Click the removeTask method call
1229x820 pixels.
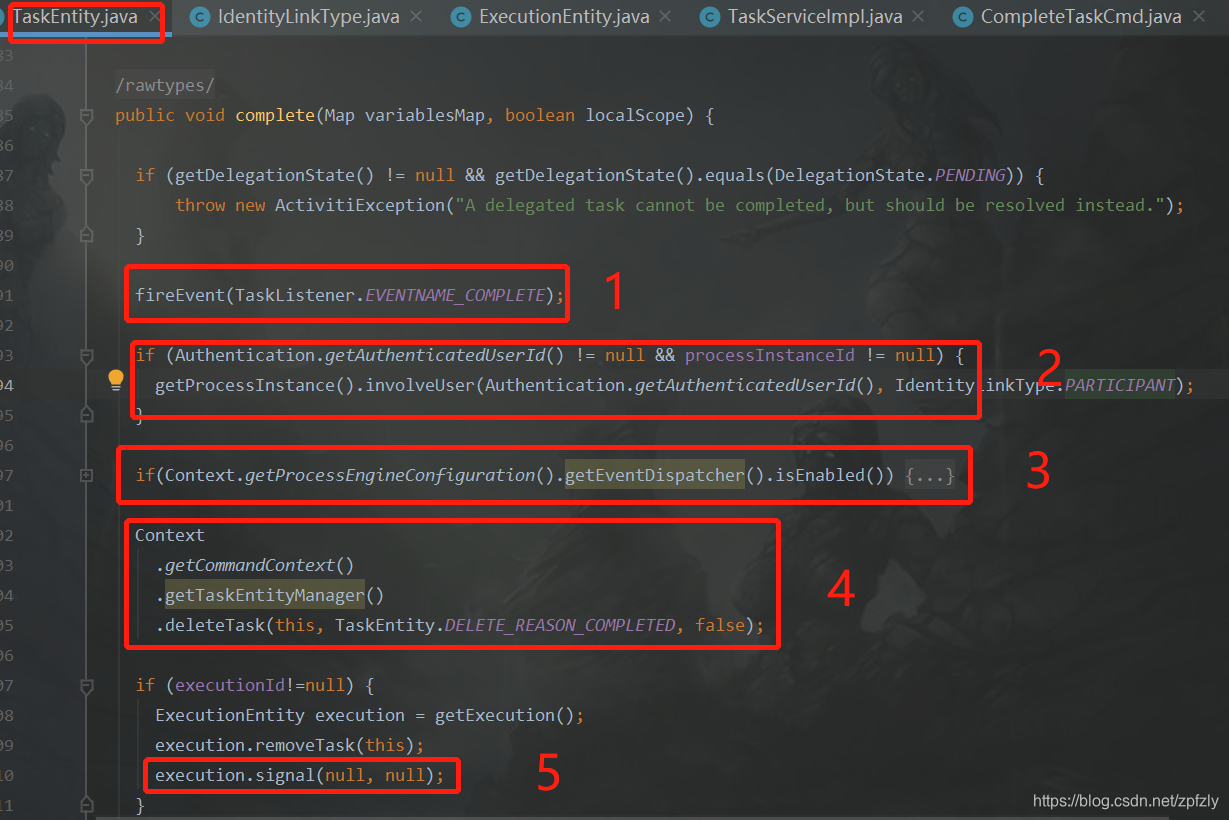pos(300,745)
